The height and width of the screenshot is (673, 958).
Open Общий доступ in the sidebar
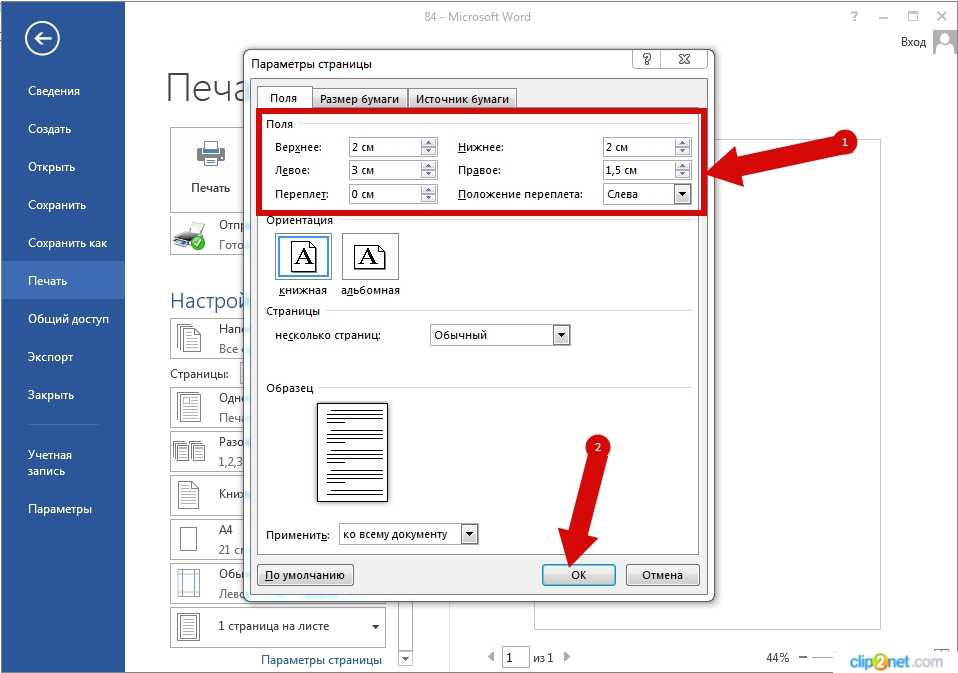coord(68,318)
